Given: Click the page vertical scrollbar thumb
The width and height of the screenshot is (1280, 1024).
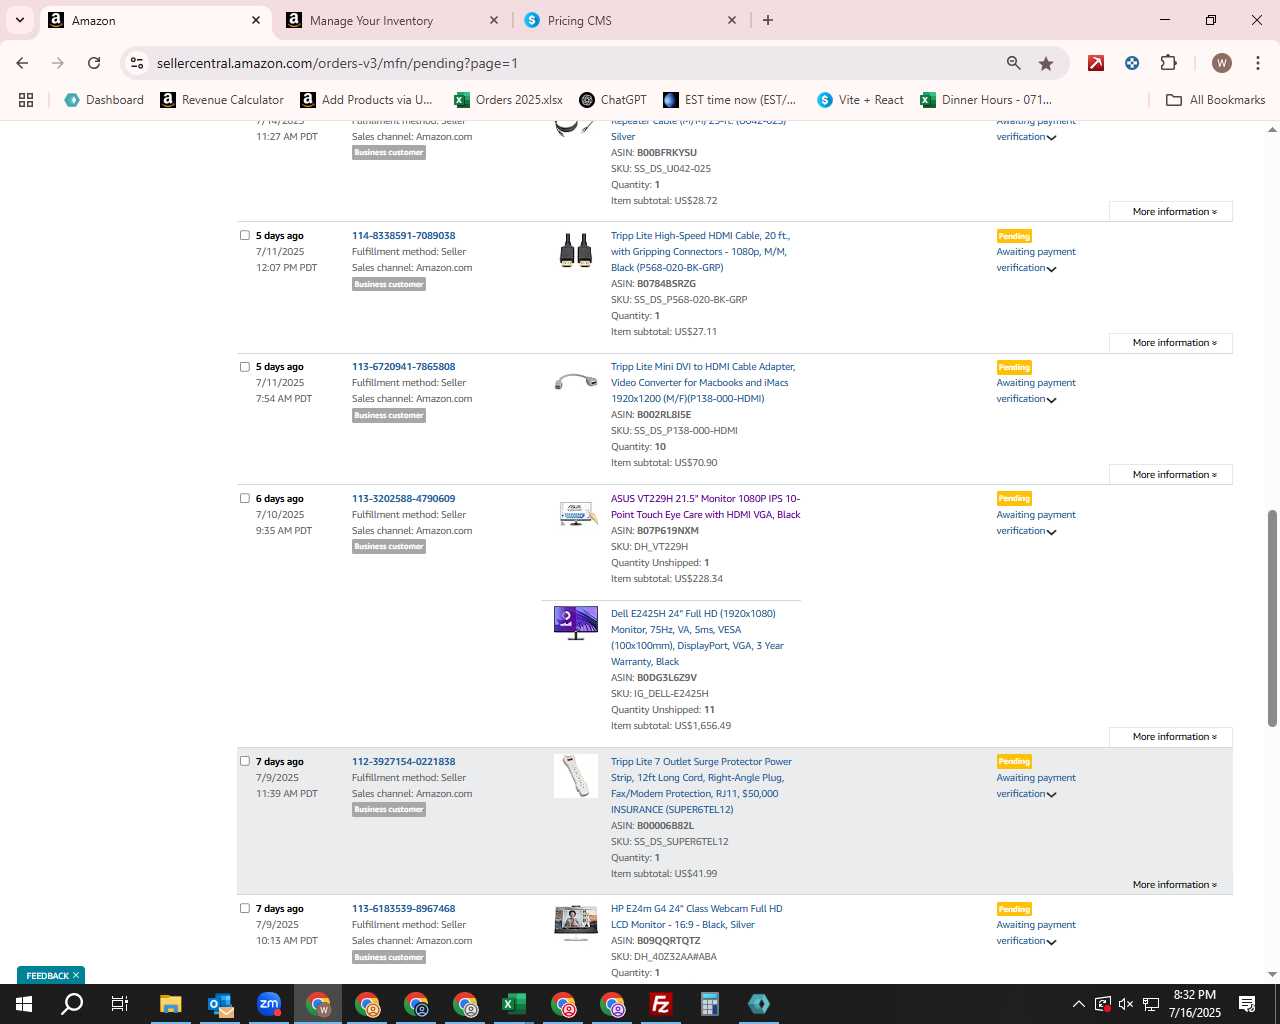Looking at the screenshot, I should coord(1272,618).
